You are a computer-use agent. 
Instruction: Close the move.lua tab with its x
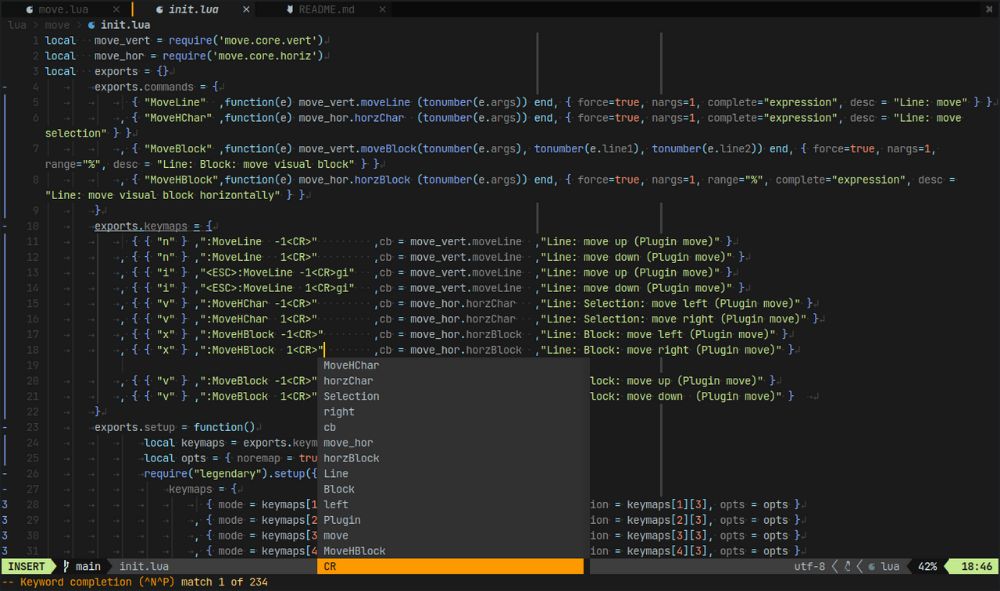click(x=115, y=10)
